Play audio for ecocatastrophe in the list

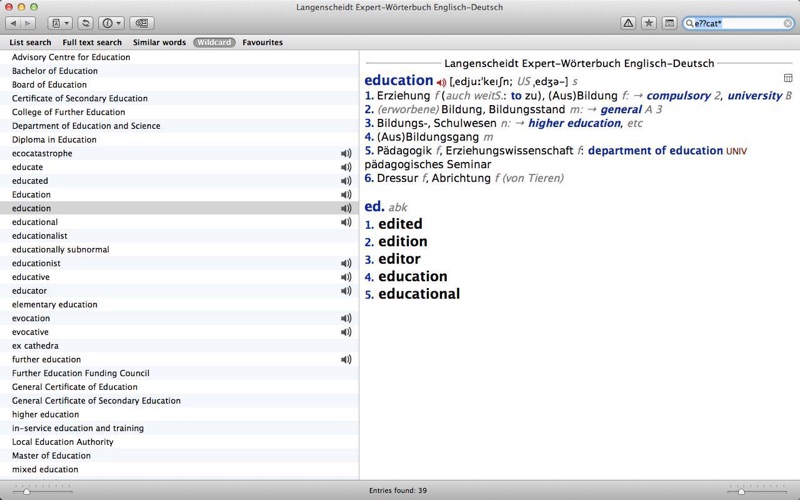click(346, 153)
